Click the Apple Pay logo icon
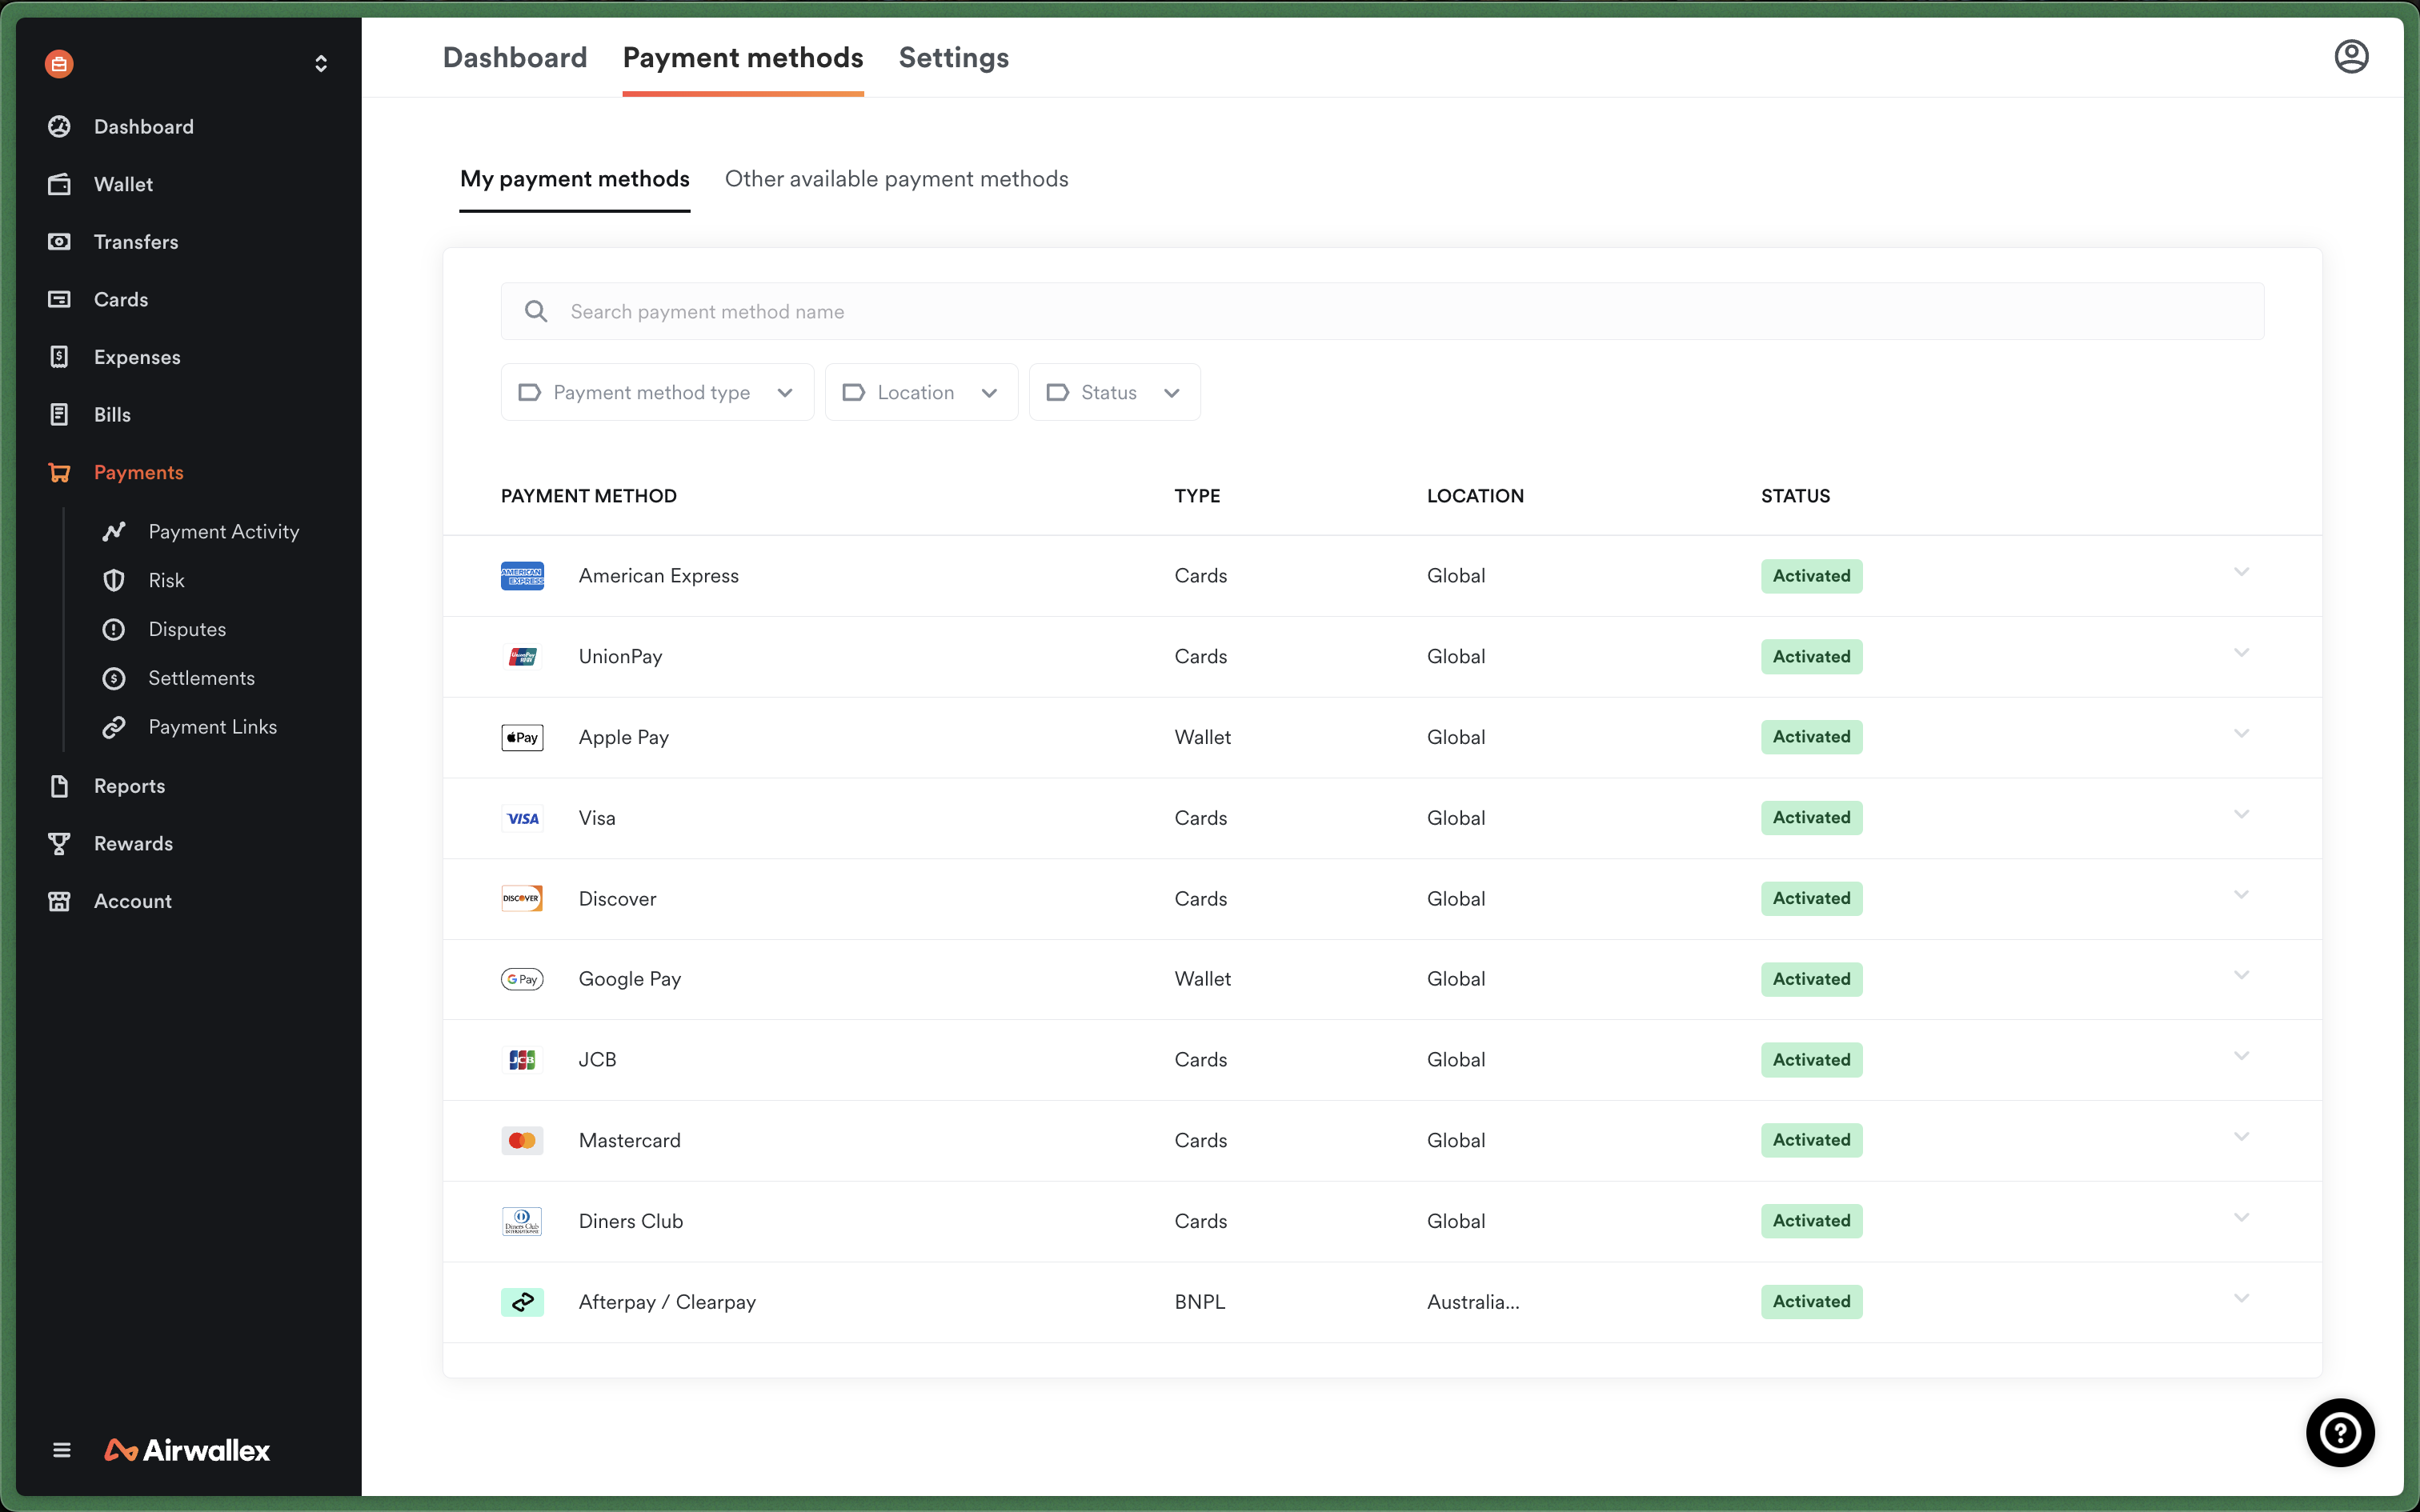The width and height of the screenshot is (2420, 1512). 522,737
